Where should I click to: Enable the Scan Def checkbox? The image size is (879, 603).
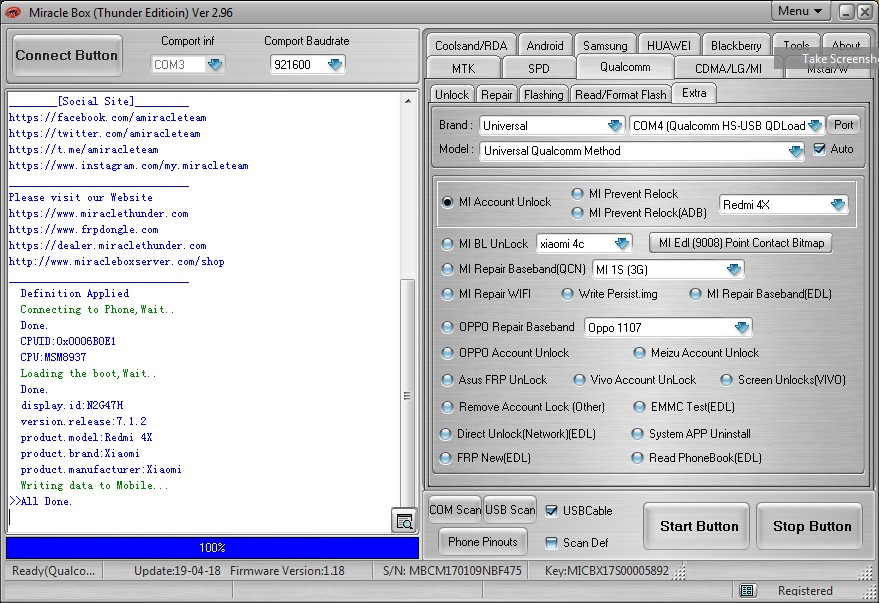(552, 542)
